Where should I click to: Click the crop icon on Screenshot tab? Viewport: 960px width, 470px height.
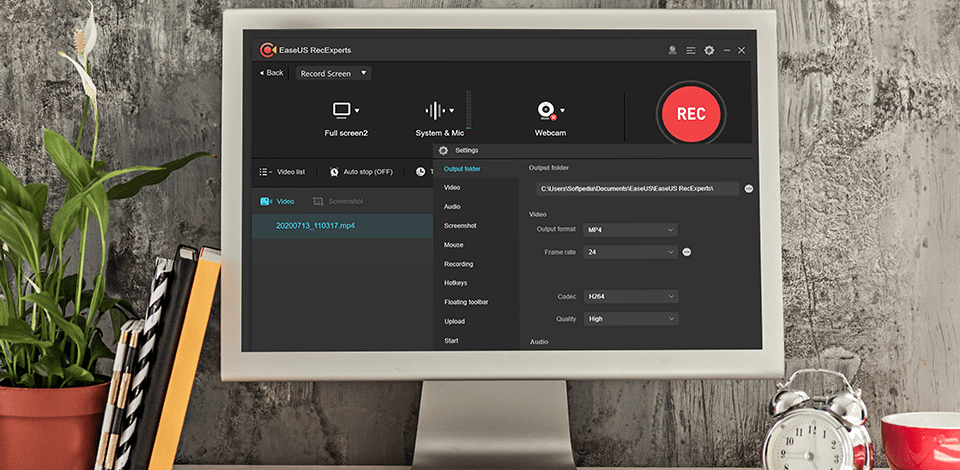coord(318,201)
